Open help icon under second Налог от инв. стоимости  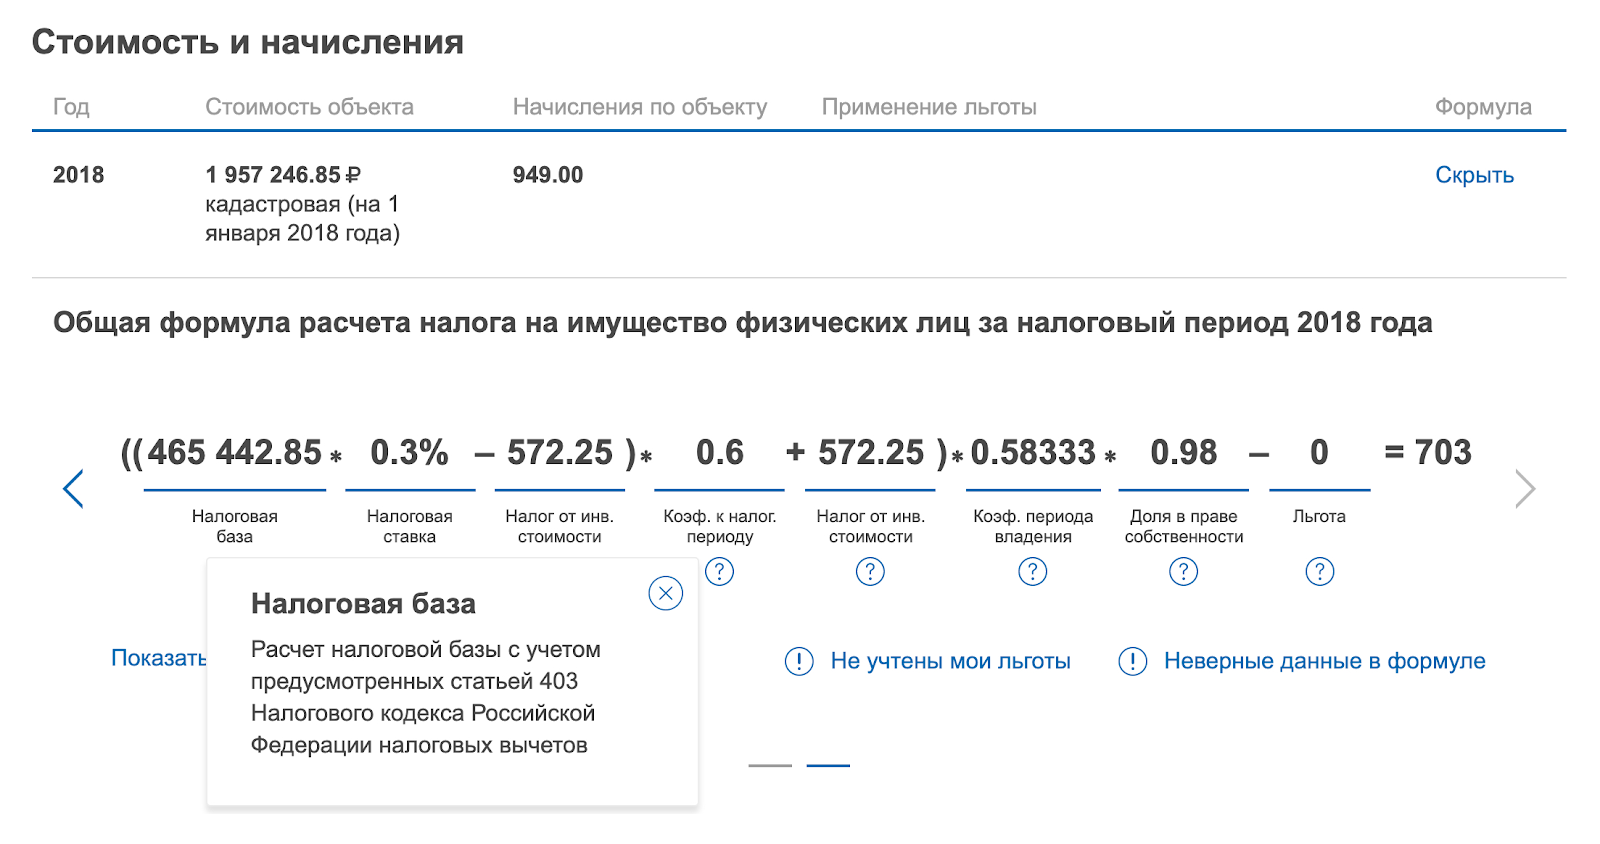click(x=870, y=571)
